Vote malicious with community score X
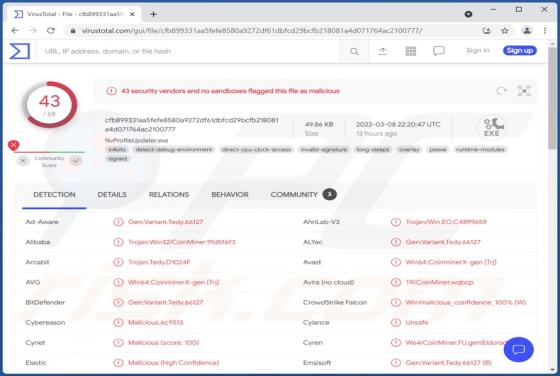Screen dimensions: 560x376 (23, 161)
